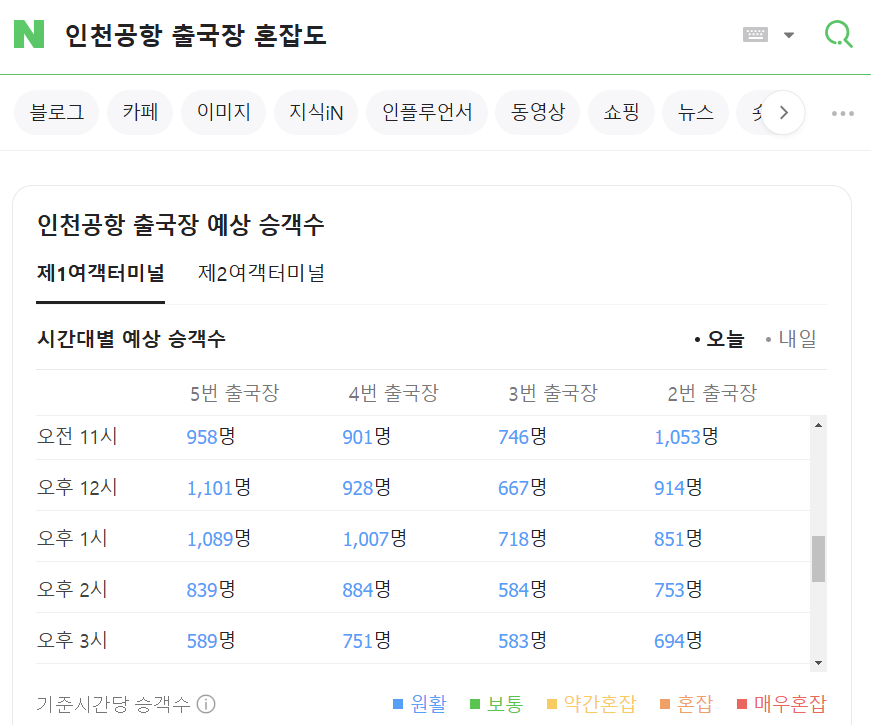Click the 지식iN category button
The image size is (871, 725).
[x=316, y=112]
